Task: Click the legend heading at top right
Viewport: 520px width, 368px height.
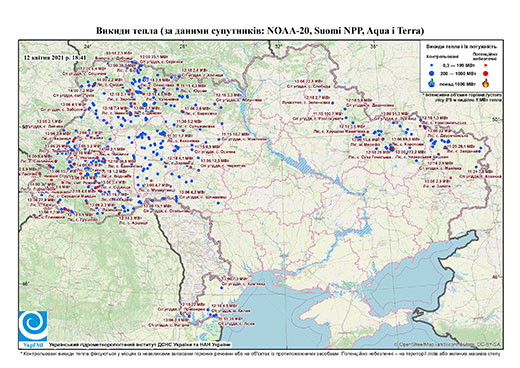Action: pyautogui.click(x=461, y=46)
